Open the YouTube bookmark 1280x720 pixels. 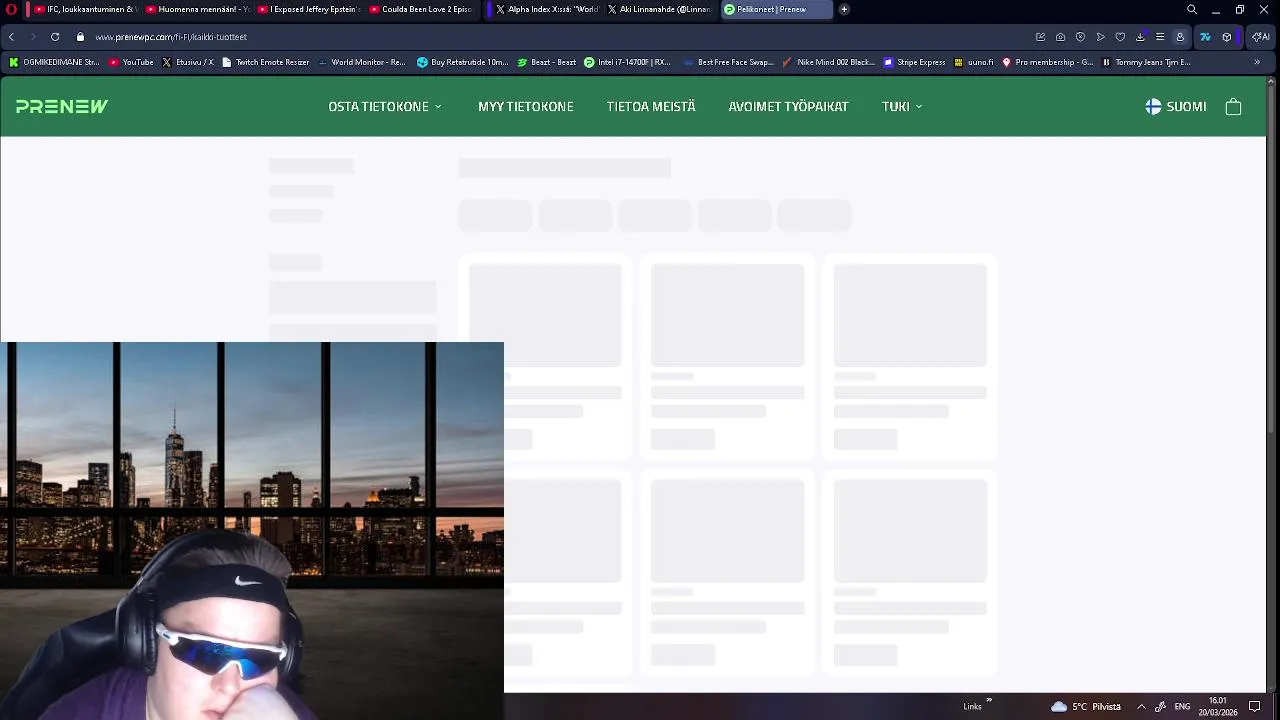[x=131, y=62]
